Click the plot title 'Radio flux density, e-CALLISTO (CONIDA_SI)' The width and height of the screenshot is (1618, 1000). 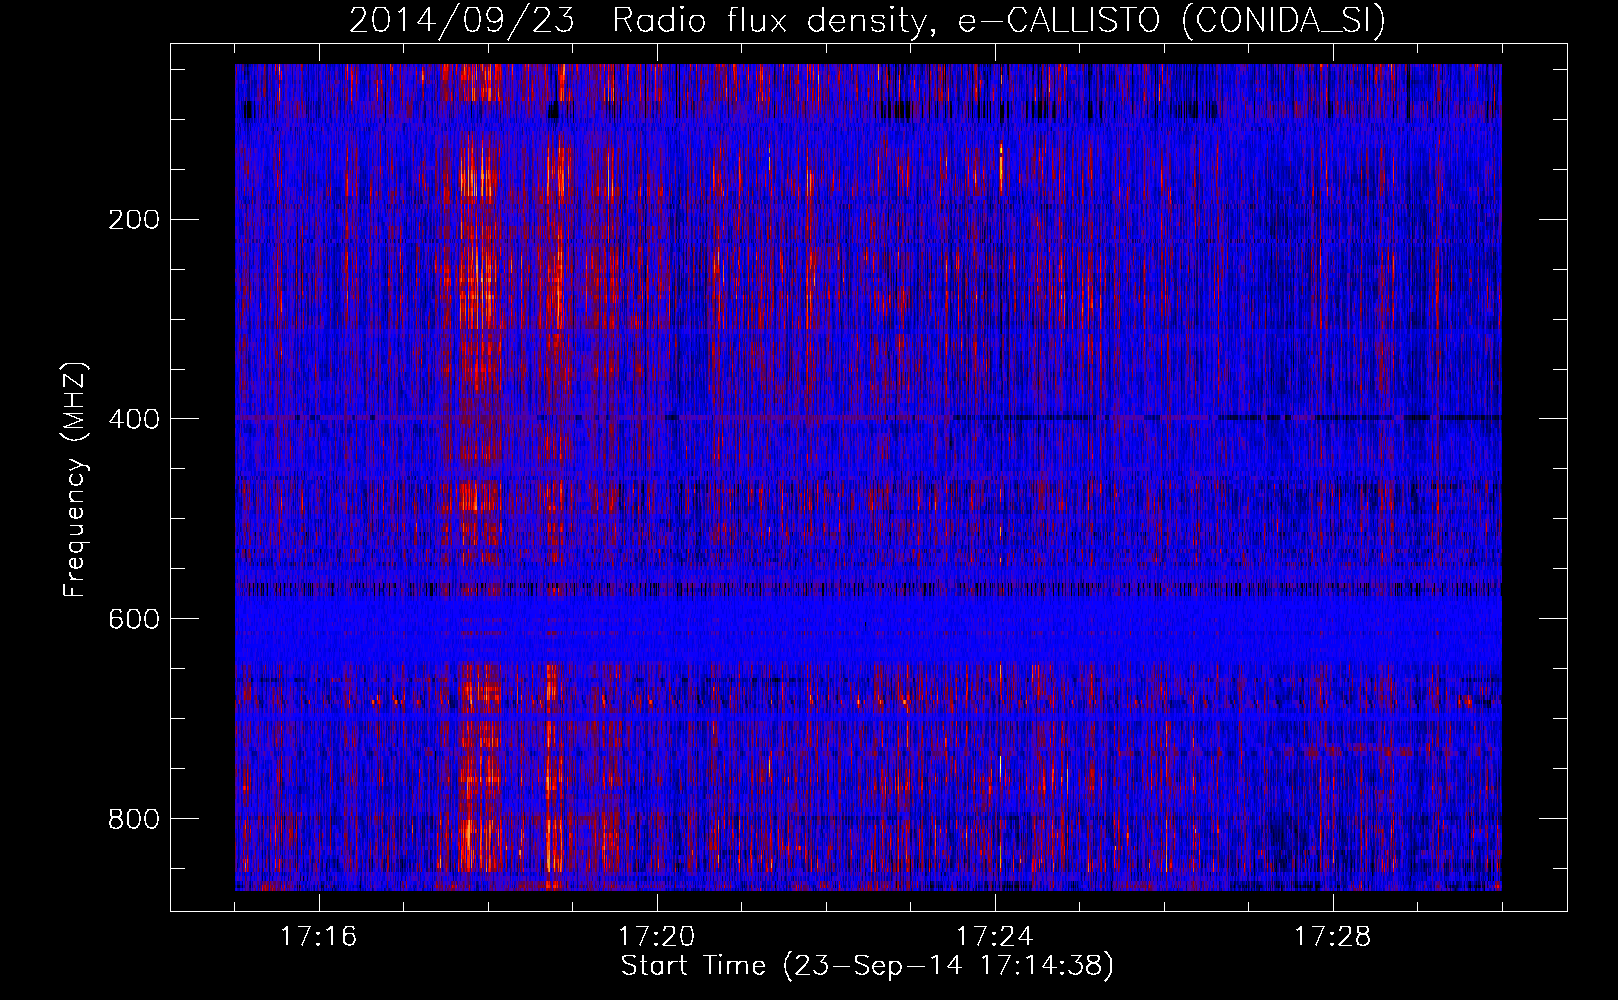tap(999, 20)
